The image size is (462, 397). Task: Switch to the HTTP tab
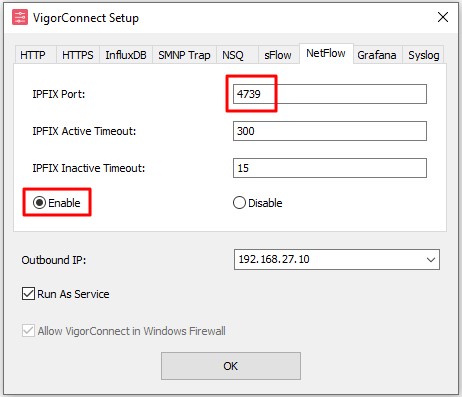click(x=35, y=55)
